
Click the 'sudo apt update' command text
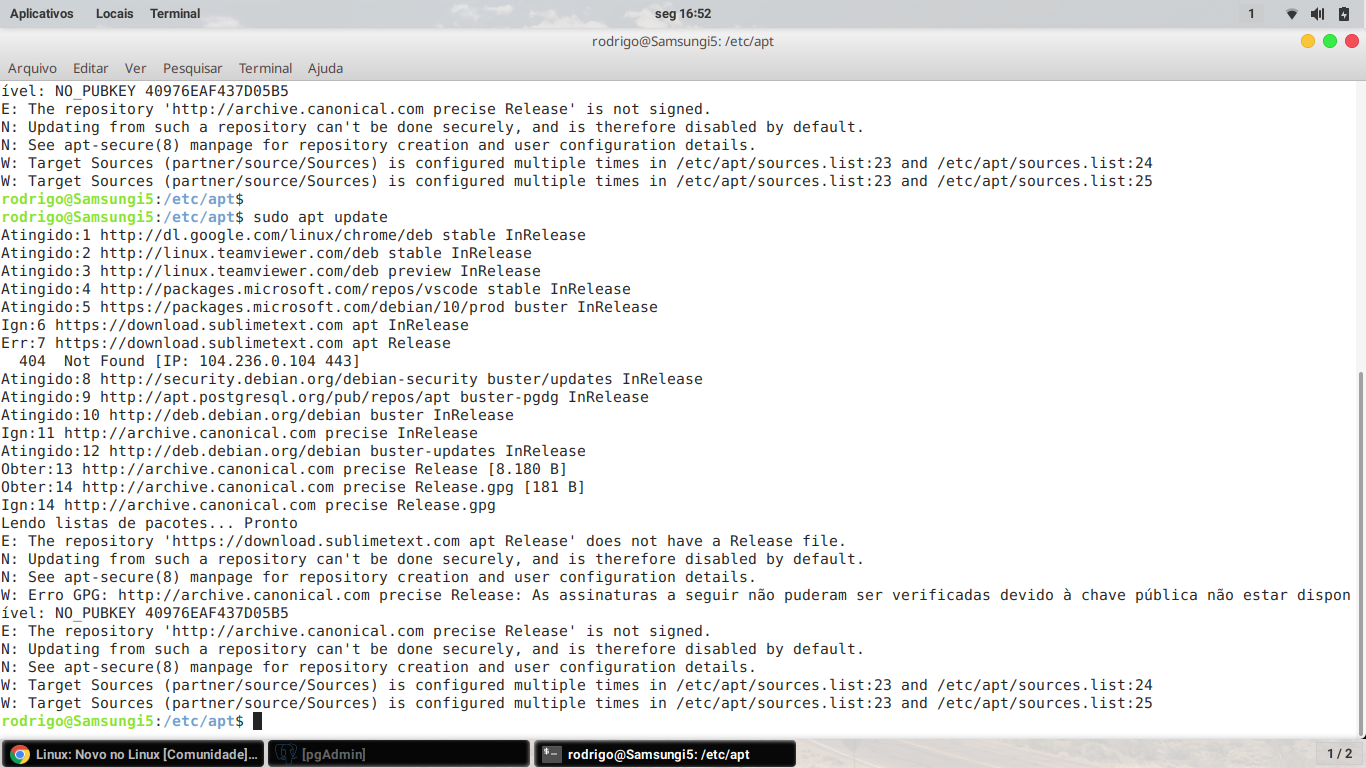[x=320, y=217]
